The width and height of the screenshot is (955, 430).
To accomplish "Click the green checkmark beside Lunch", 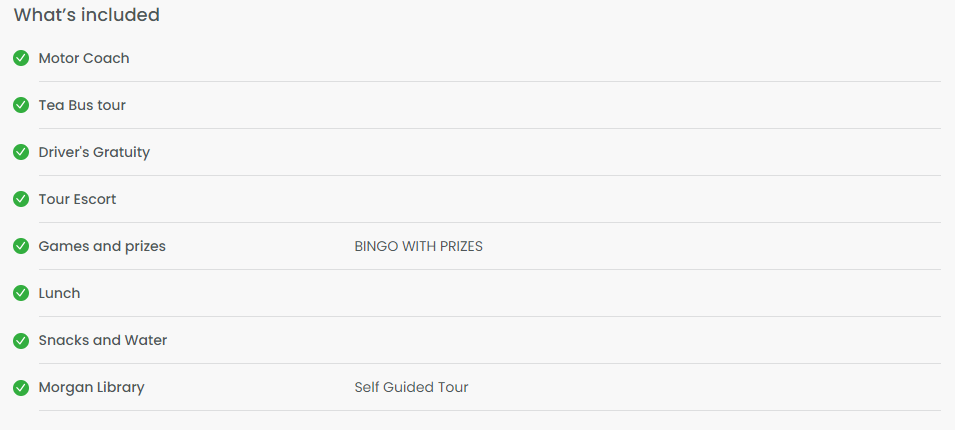I will click(21, 293).
